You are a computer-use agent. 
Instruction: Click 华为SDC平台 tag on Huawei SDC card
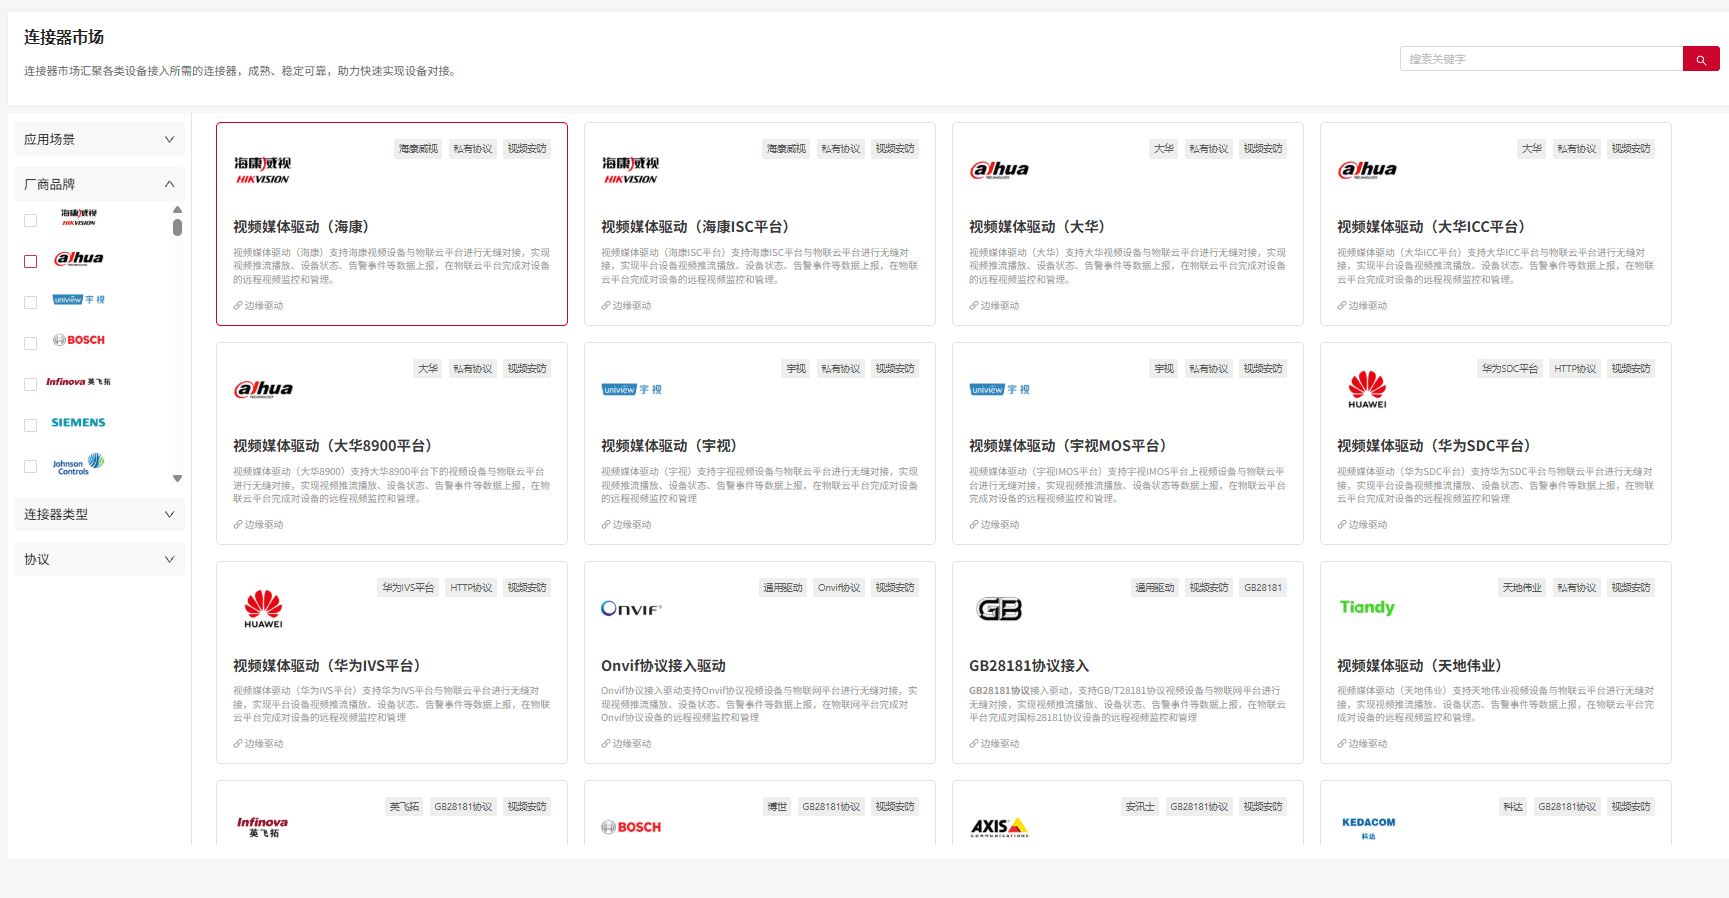click(1510, 369)
